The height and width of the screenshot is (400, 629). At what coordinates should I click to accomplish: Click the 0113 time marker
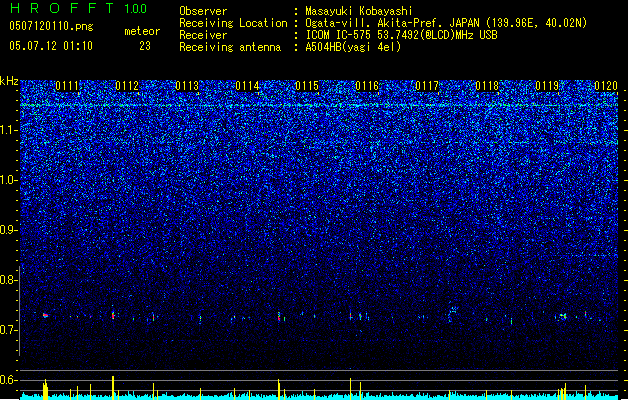click(x=187, y=86)
